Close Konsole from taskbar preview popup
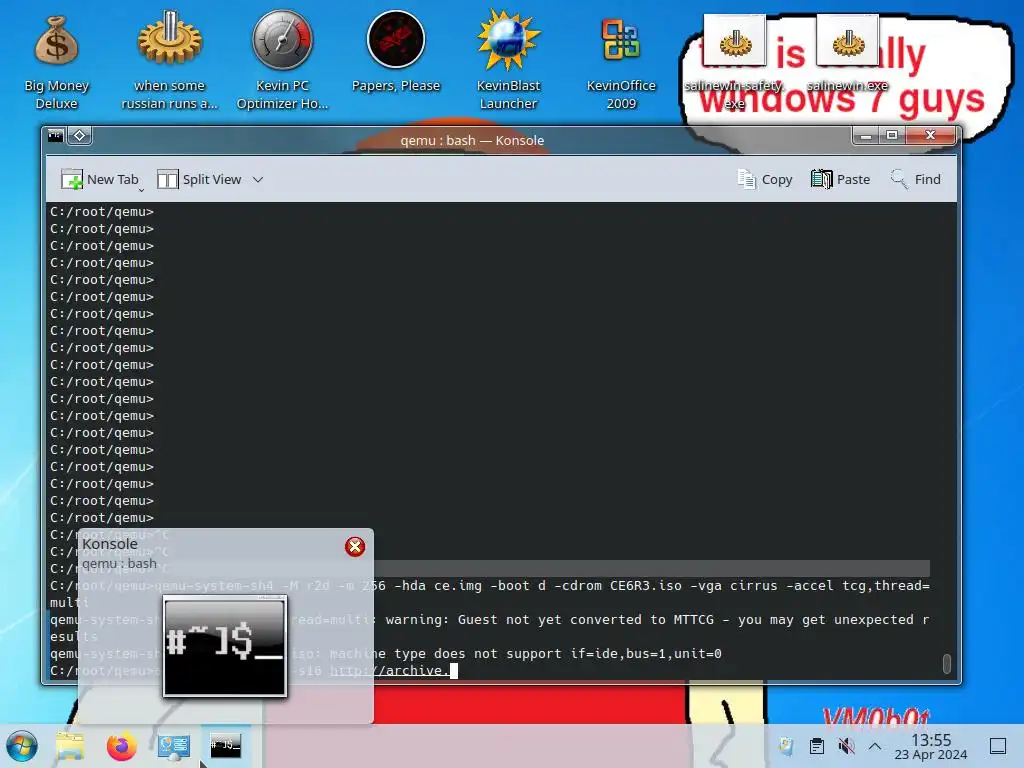This screenshot has width=1024, height=768. (x=355, y=547)
